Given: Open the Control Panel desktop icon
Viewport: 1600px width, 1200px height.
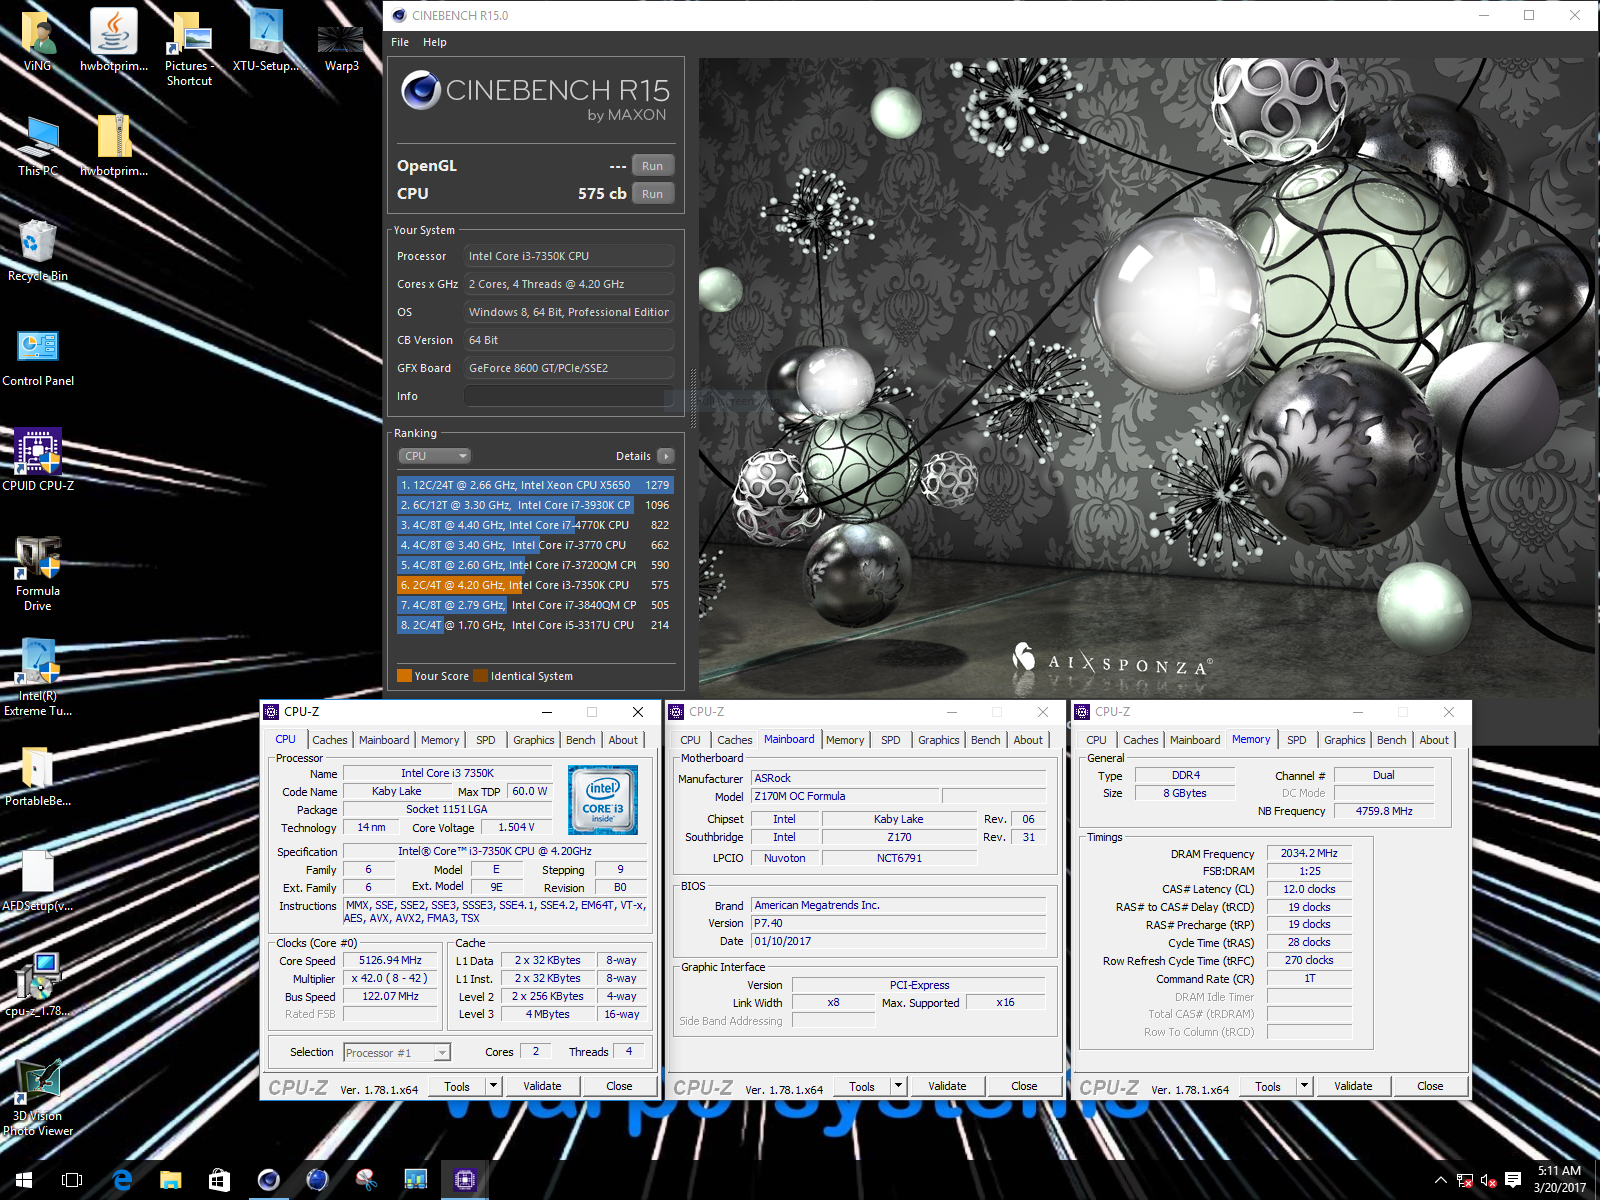Looking at the screenshot, I should [38, 357].
